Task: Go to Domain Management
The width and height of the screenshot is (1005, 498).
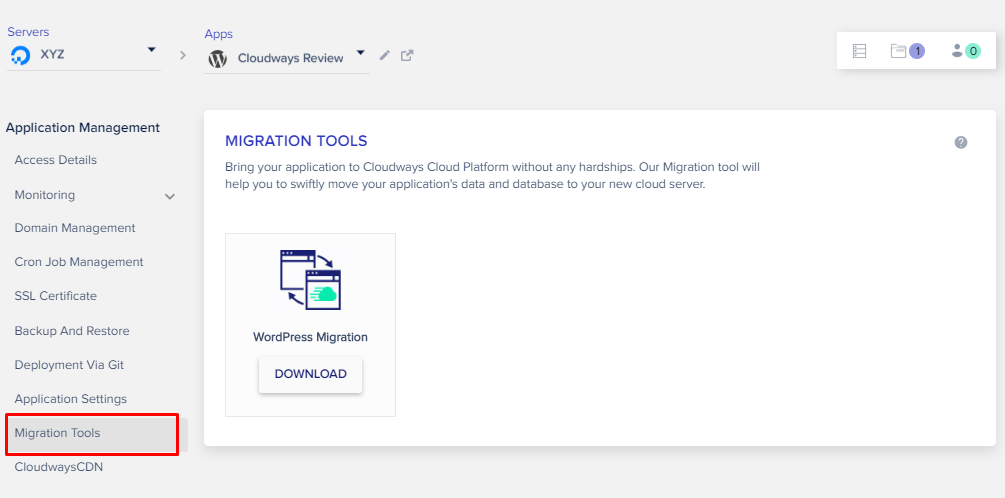Action: pos(75,228)
